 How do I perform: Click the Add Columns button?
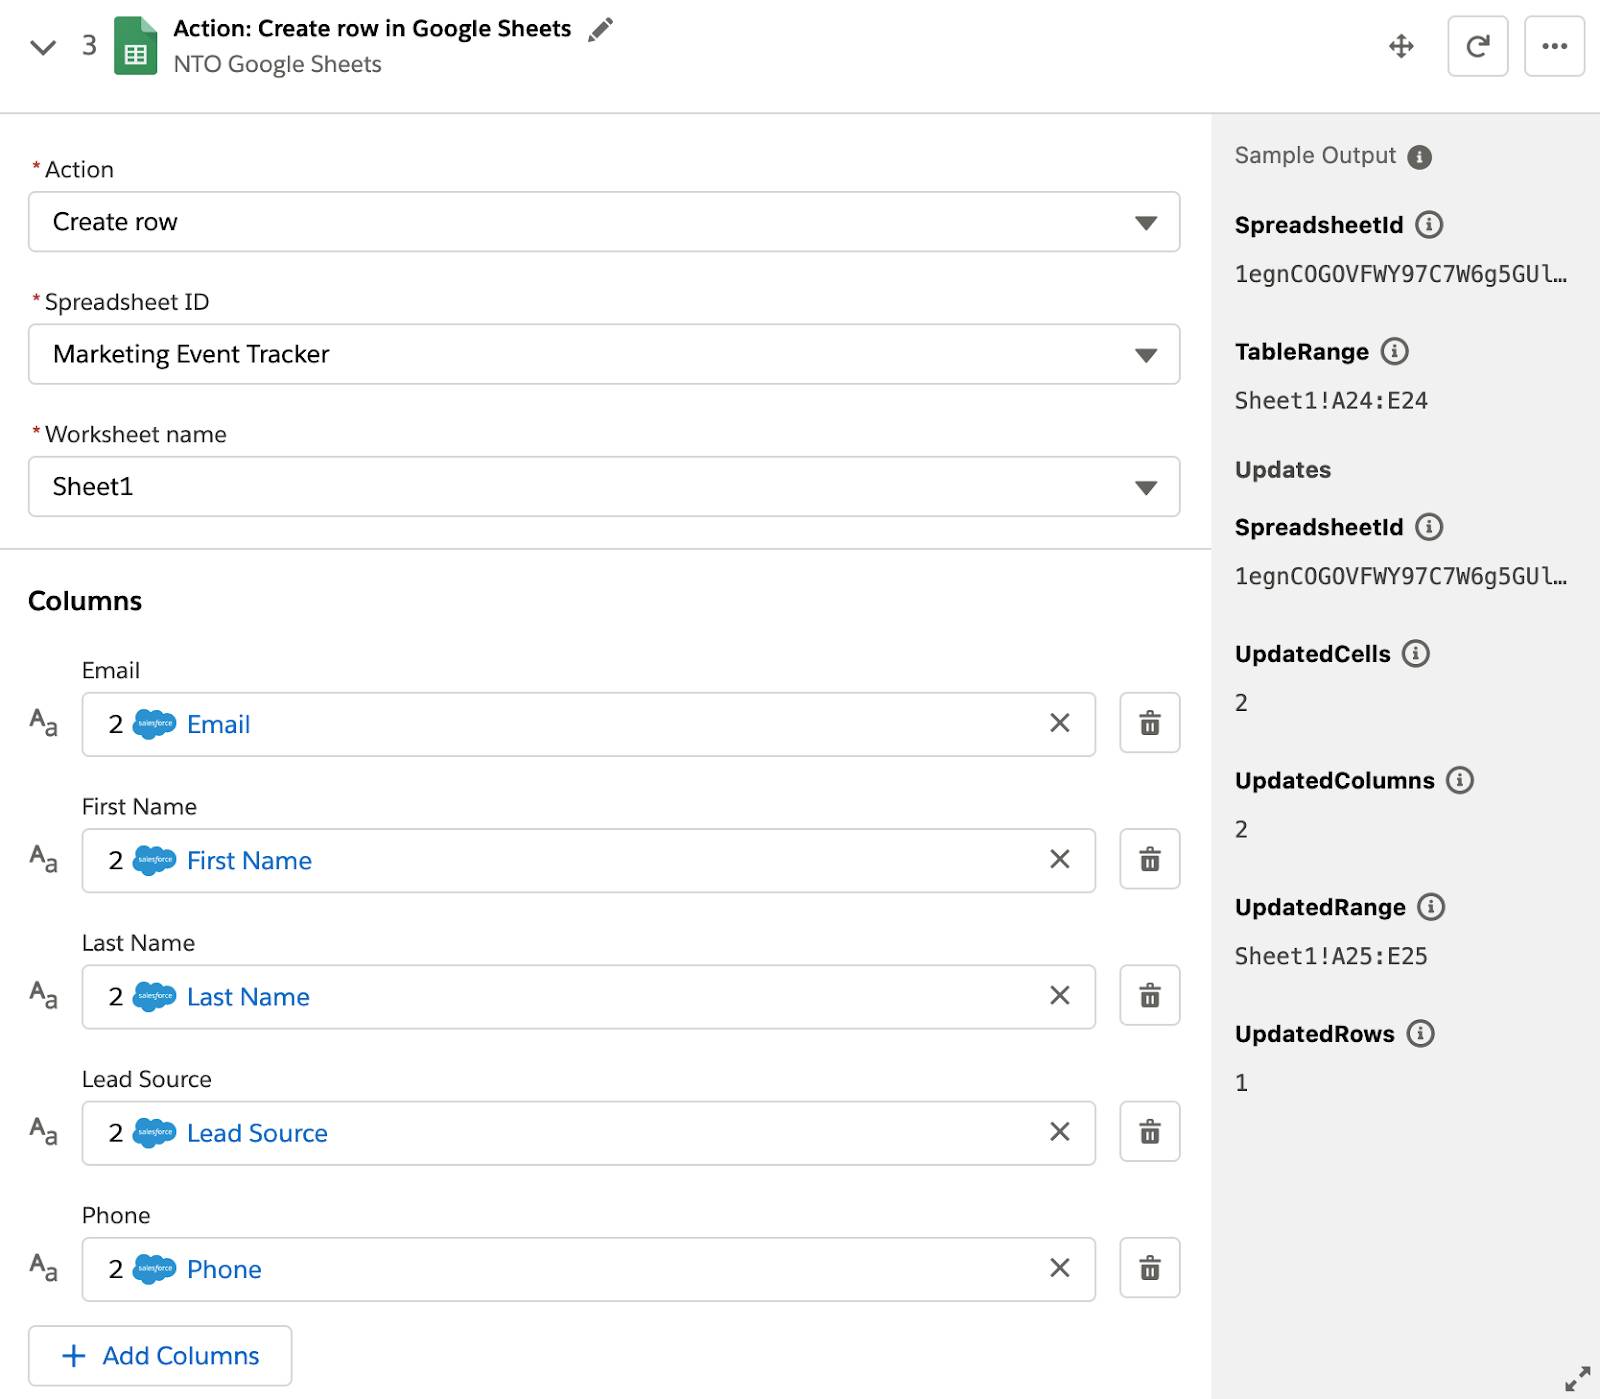160,1356
